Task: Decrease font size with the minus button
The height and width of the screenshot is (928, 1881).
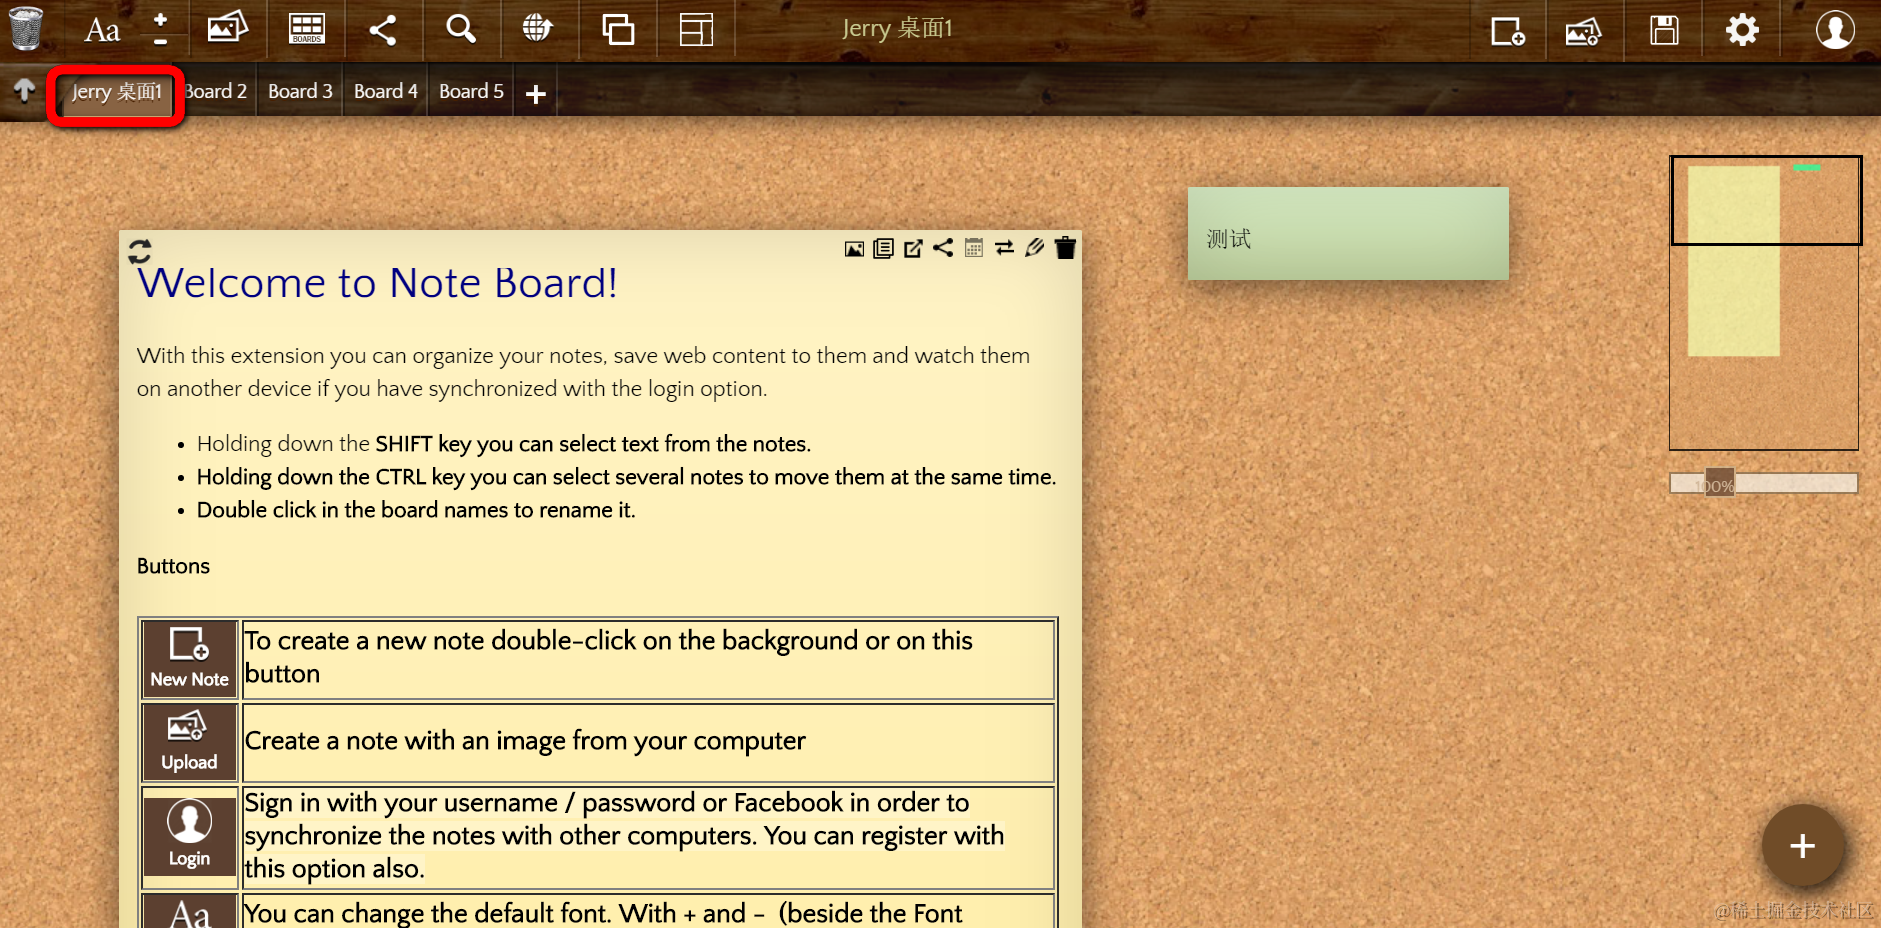Action: pyautogui.click(x=160, y=42)
